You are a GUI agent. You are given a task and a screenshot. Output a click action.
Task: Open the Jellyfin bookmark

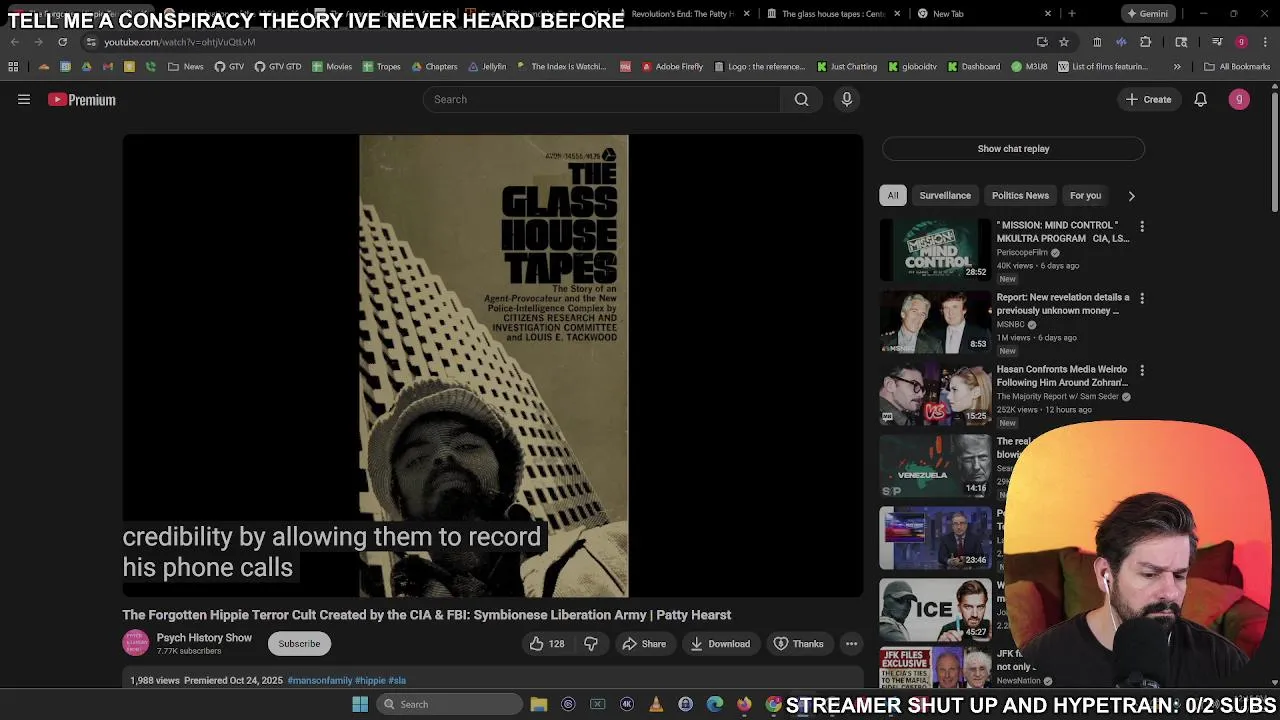pos(486,67)
